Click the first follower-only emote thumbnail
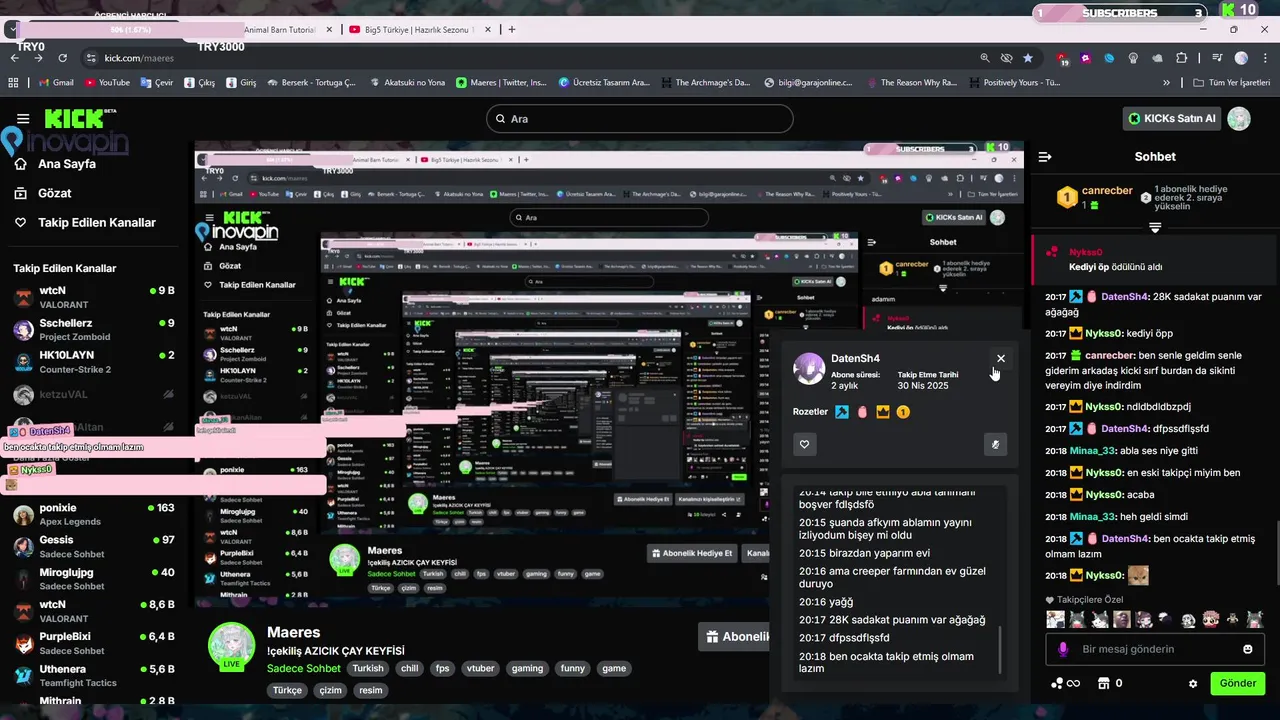This screenshot has width=1280, height=720. (1055, 619)
